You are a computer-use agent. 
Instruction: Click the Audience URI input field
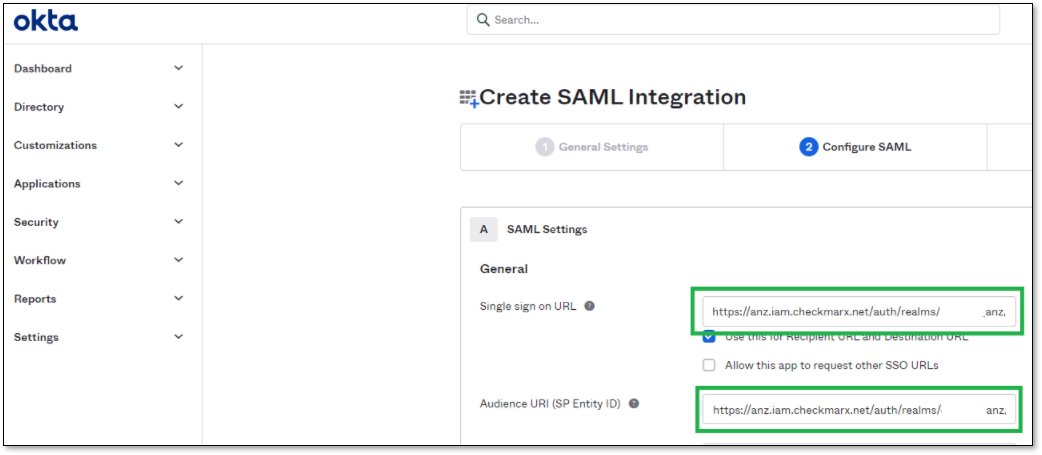[x=859, y=410]
